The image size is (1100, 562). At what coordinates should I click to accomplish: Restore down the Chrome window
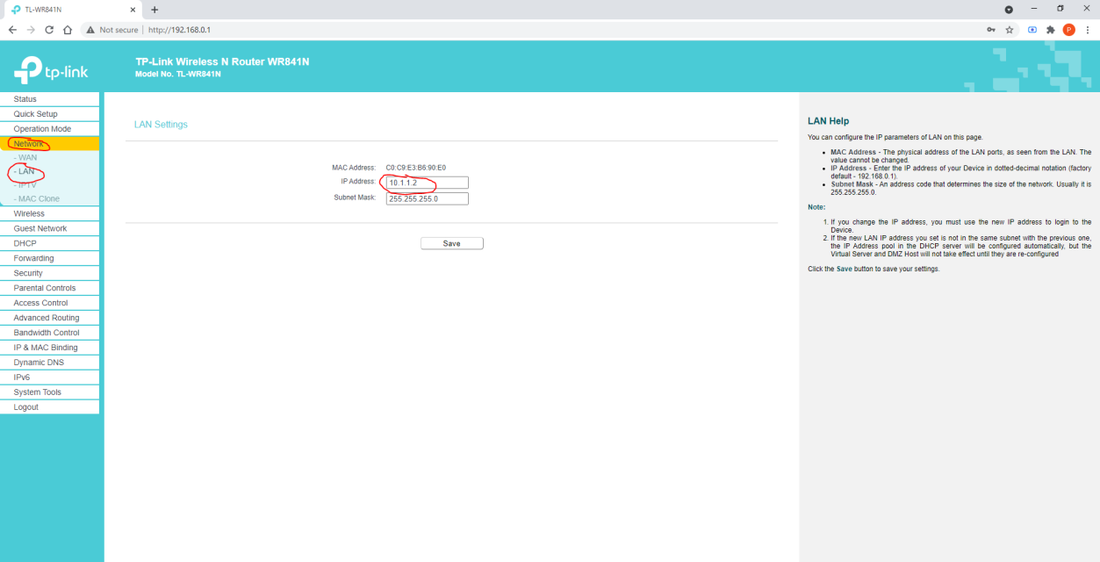(x=1060, y=8)
